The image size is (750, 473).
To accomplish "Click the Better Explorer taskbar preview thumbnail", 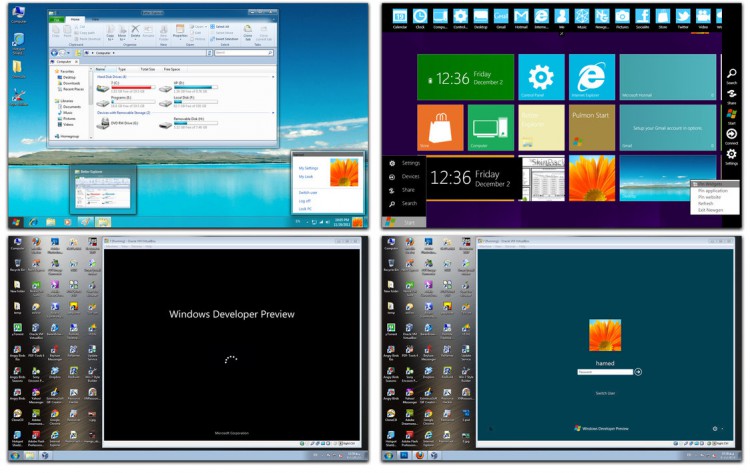I will (103, 192).
